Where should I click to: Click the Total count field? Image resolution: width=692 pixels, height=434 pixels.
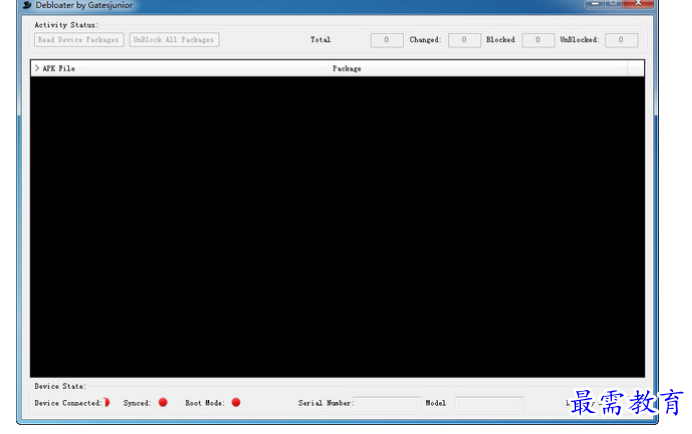pos(386,40)
